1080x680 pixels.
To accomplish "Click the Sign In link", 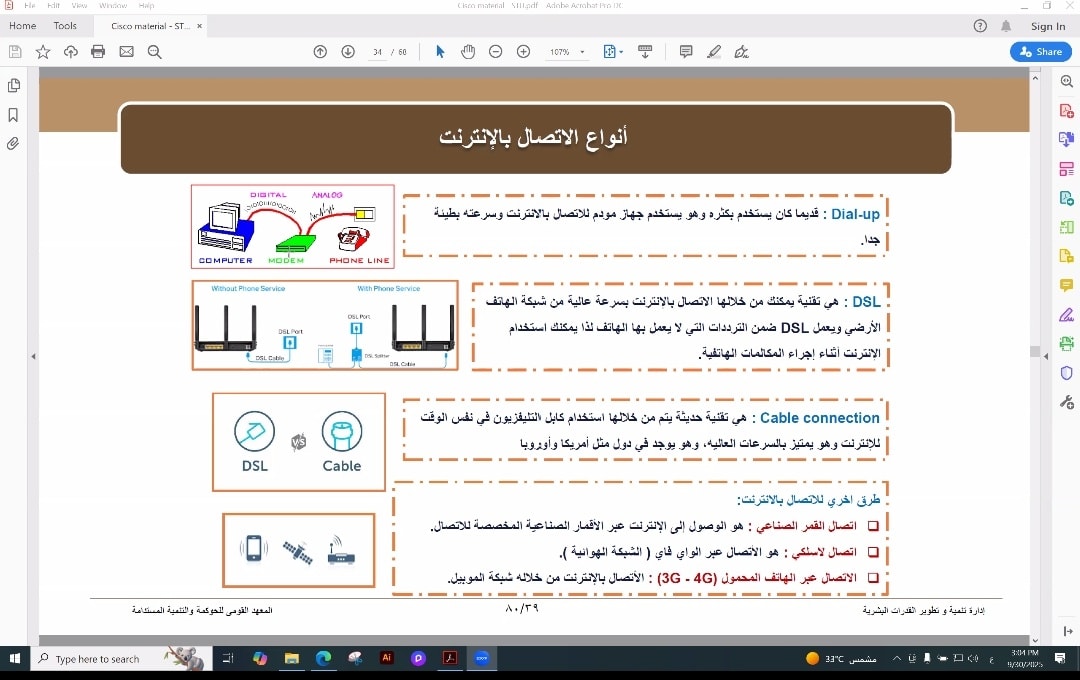I will pyautogui.click(x=1048, y=26).
